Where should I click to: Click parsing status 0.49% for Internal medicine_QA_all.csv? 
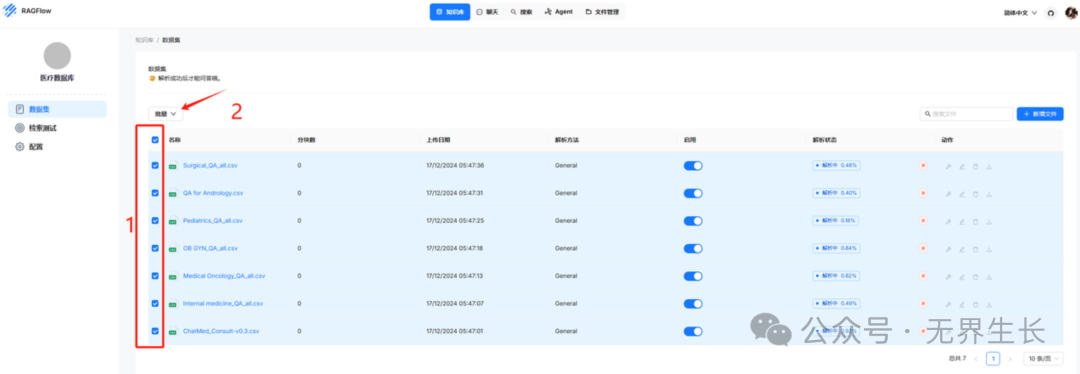coord(836,303)
